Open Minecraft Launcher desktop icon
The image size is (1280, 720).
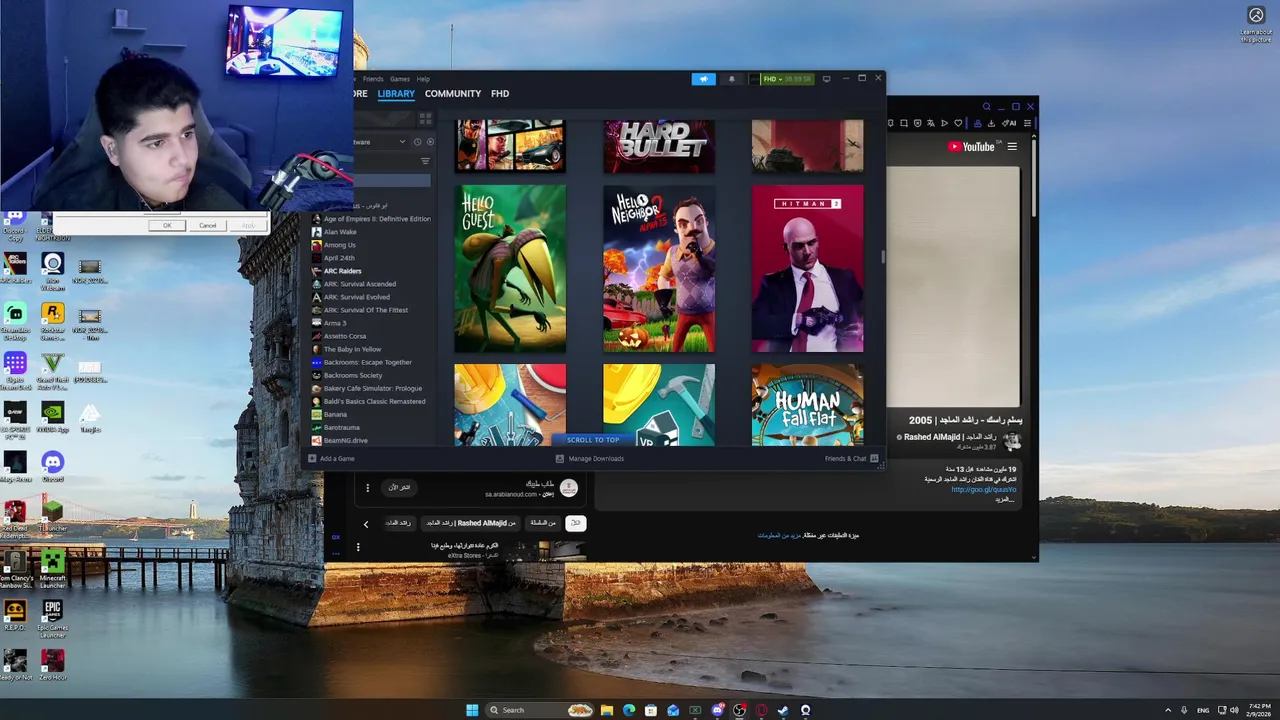click(x=52, y=568)
